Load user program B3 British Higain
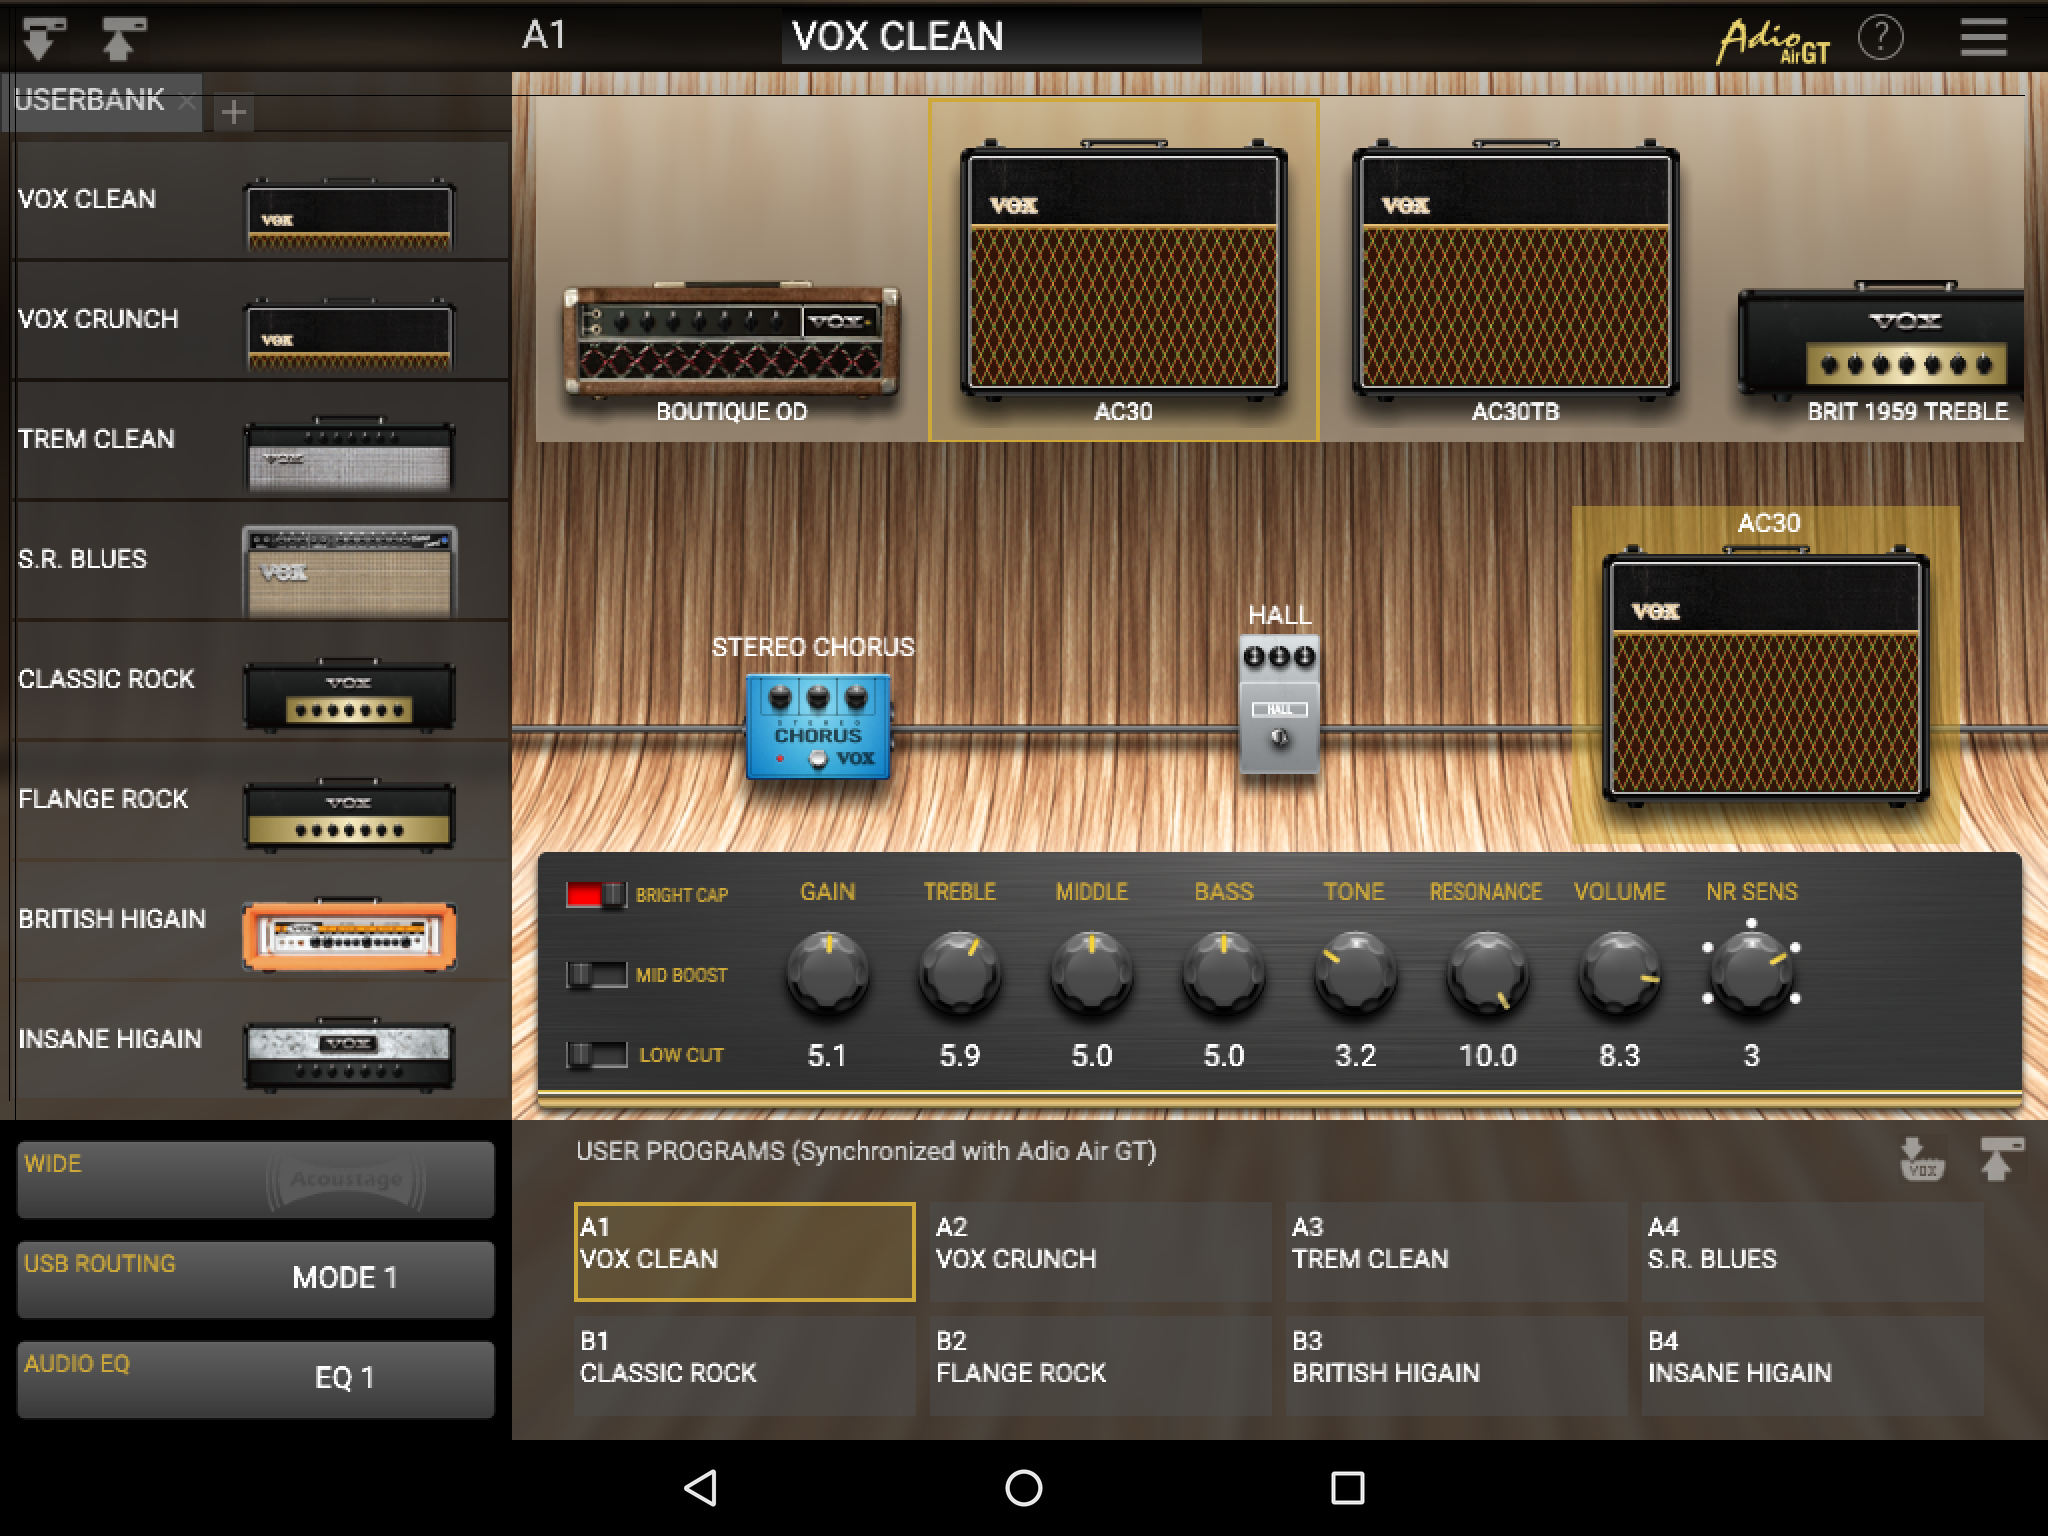Image resolution: width=2048 pixels, height=1536 pixels. (x=1455, y=1364)
